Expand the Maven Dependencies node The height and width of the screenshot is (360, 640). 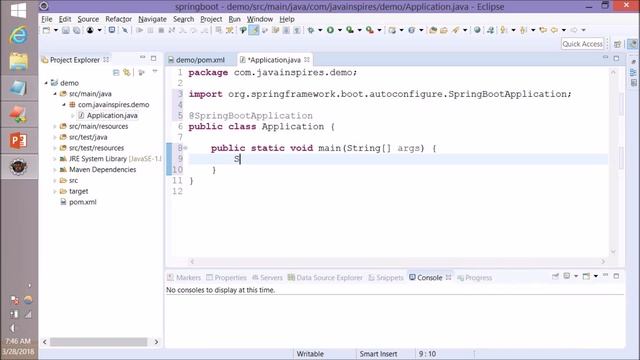coord(55,170)
